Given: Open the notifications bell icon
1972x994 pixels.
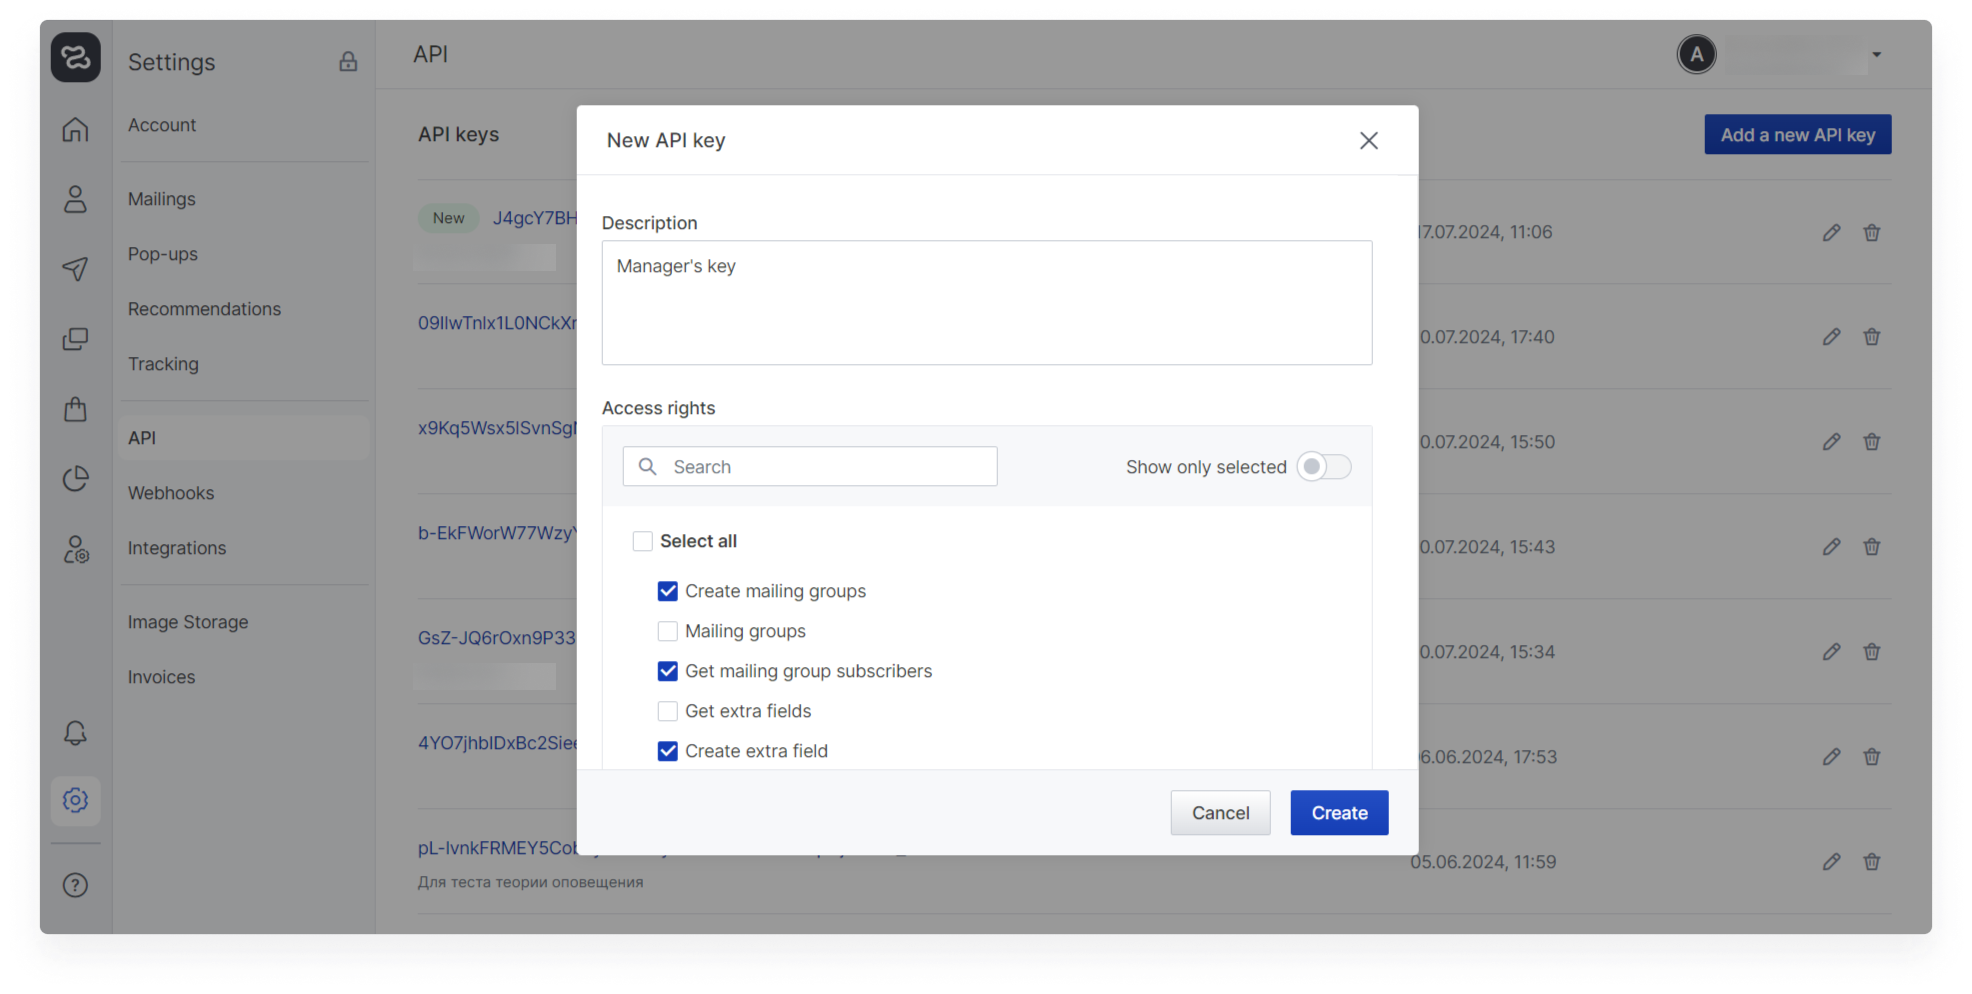Looking at the screenshot, I should click(x=75, y=733).
